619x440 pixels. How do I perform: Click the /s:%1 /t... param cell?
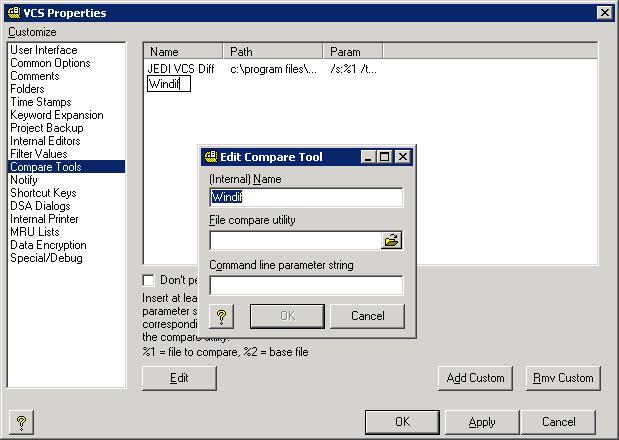coord(353,69)
